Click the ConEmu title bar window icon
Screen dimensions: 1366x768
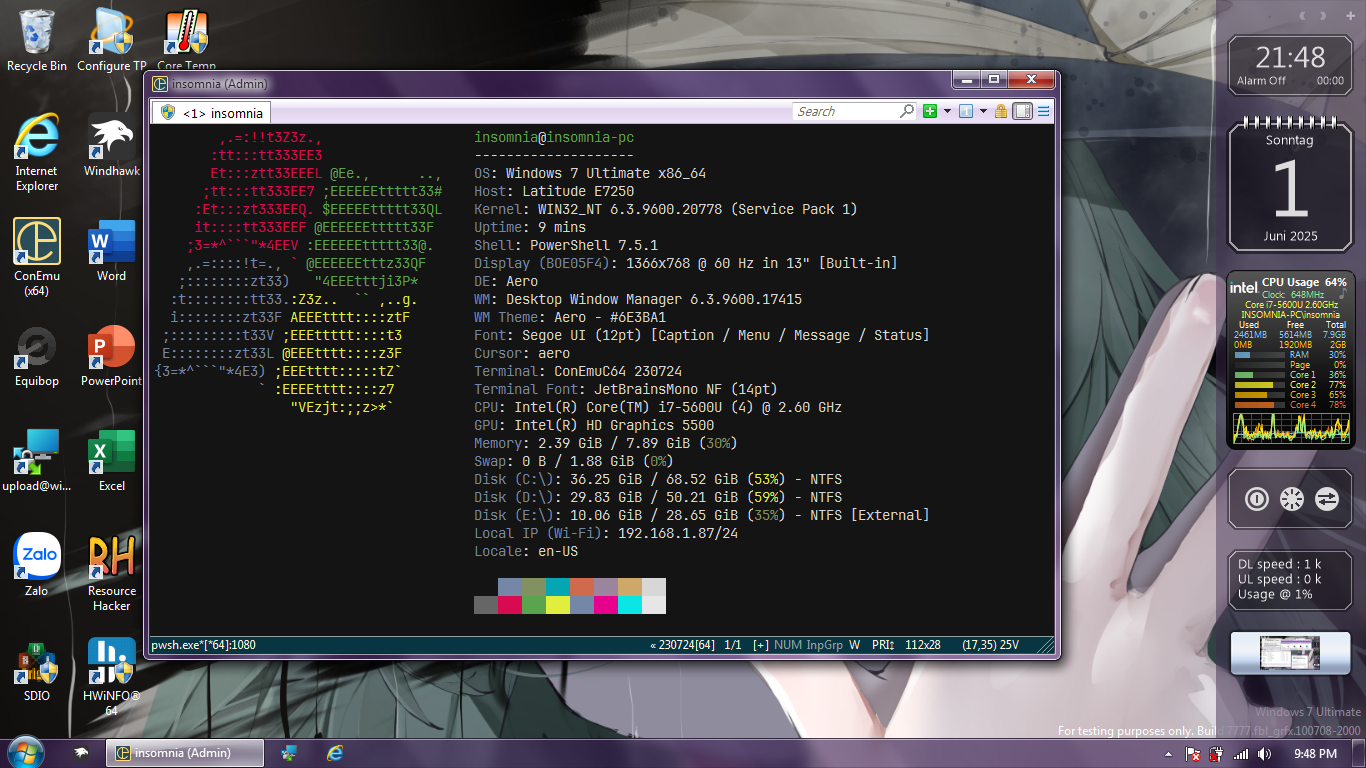[x=160, y=84]
